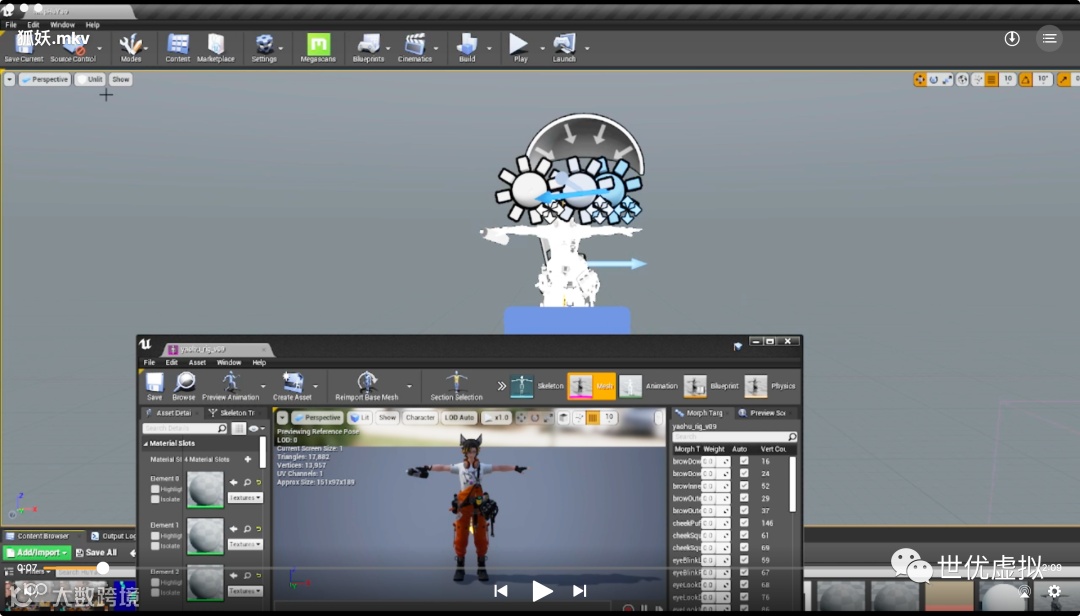This screenshot has width=1080, height=616.
Task: Enable Section Selection in mesh editor
Action: 456,387
